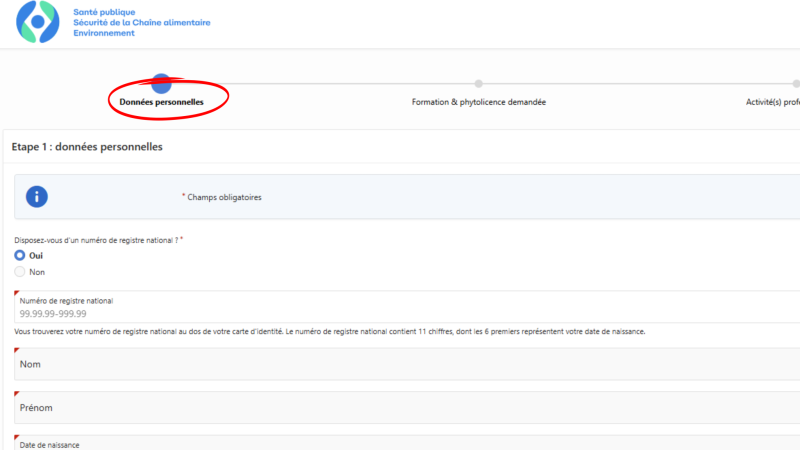Viewport: 800px width, 450px height.
Task: Click the 'Environnement' text in the header
Action: 103,33
